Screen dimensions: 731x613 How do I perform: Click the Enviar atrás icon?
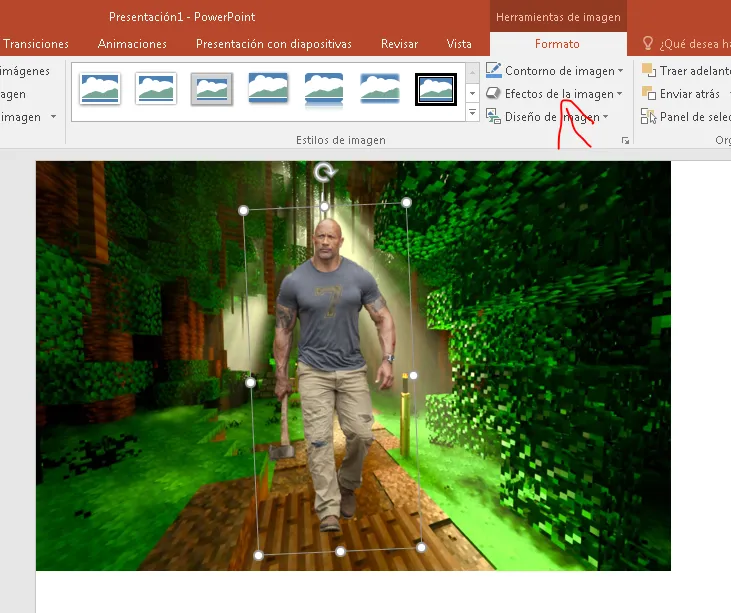648,93
